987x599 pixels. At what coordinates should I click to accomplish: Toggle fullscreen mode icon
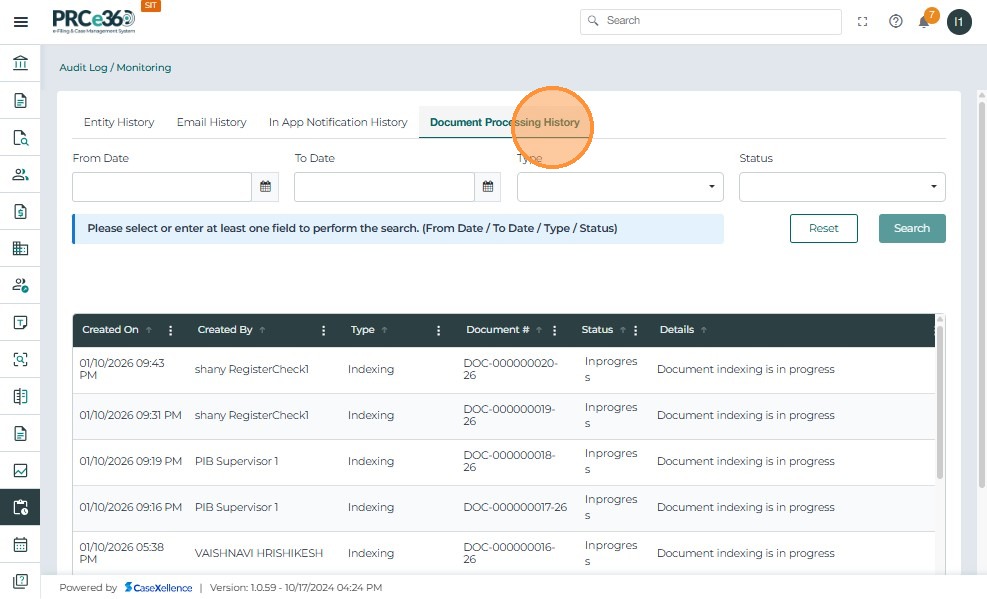(863, 21)
